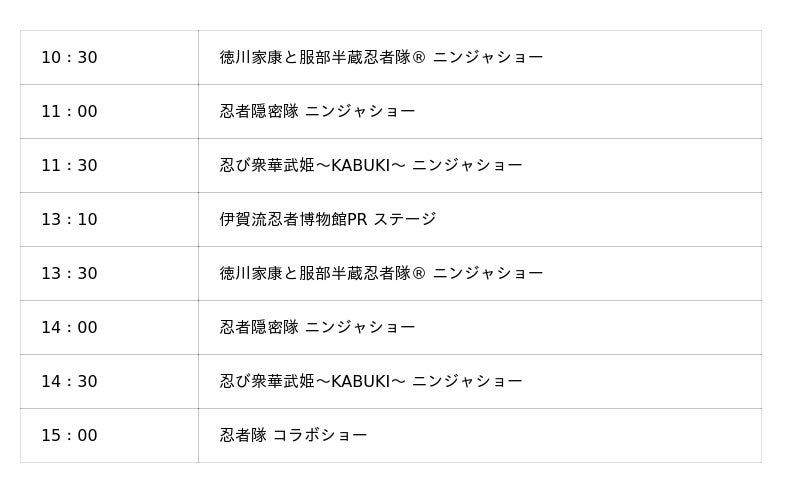Click the 10:30 time cell
800x493 pixels.
point(69,58)
